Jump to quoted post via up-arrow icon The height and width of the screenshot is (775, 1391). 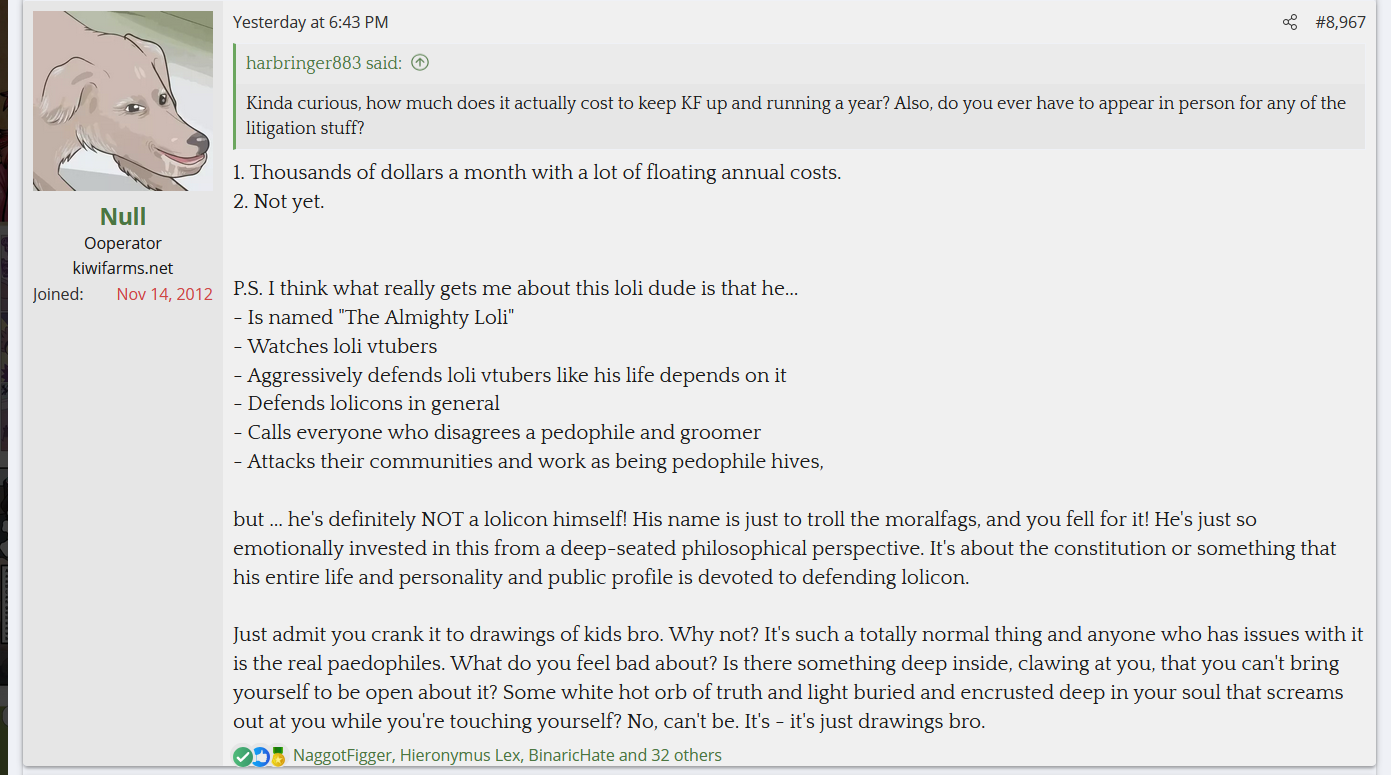coord(420,63)
